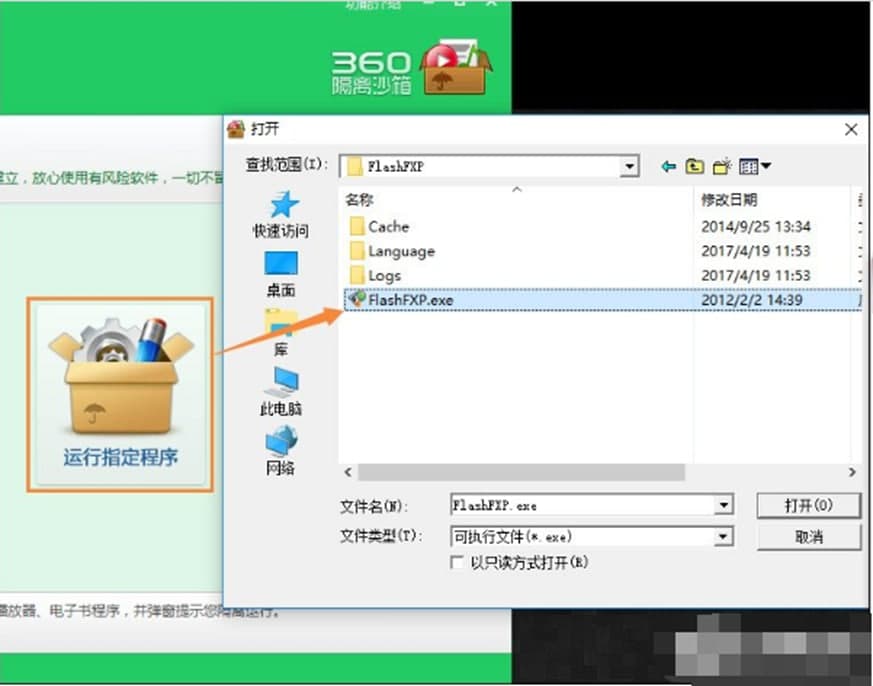Screen dimensions: 873x686
Task: Select Network (网络) in sidebar
Action: 281,451
